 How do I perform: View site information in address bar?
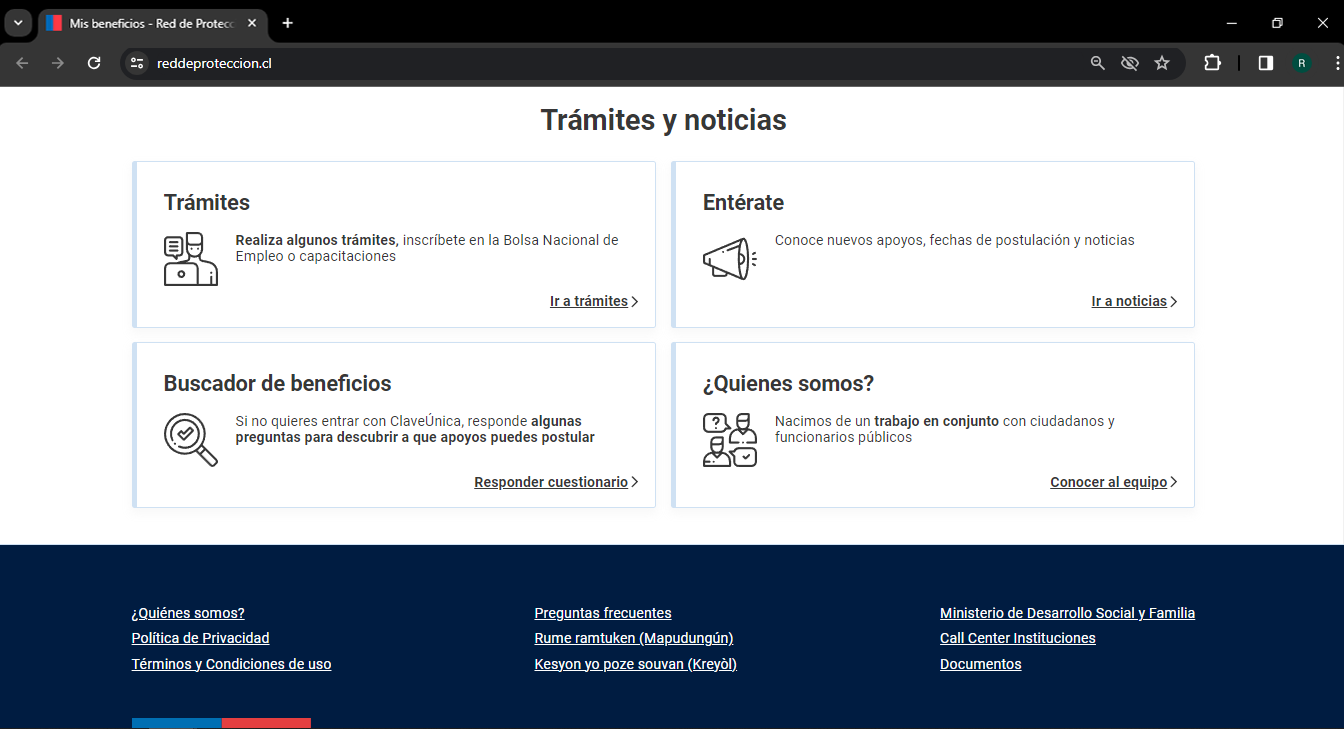[137, 63]
